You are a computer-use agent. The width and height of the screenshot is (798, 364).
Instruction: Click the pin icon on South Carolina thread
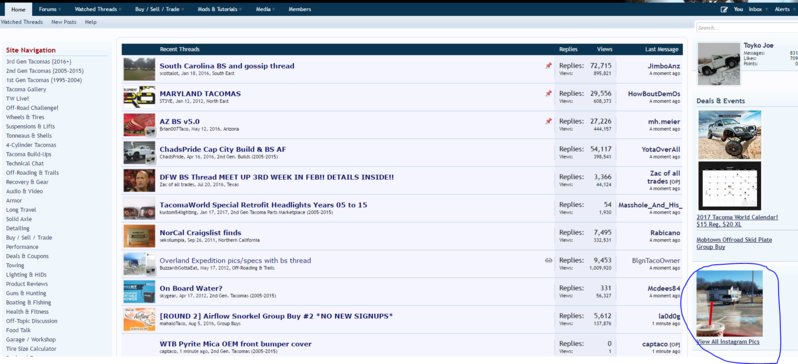(x=548, y=66)
